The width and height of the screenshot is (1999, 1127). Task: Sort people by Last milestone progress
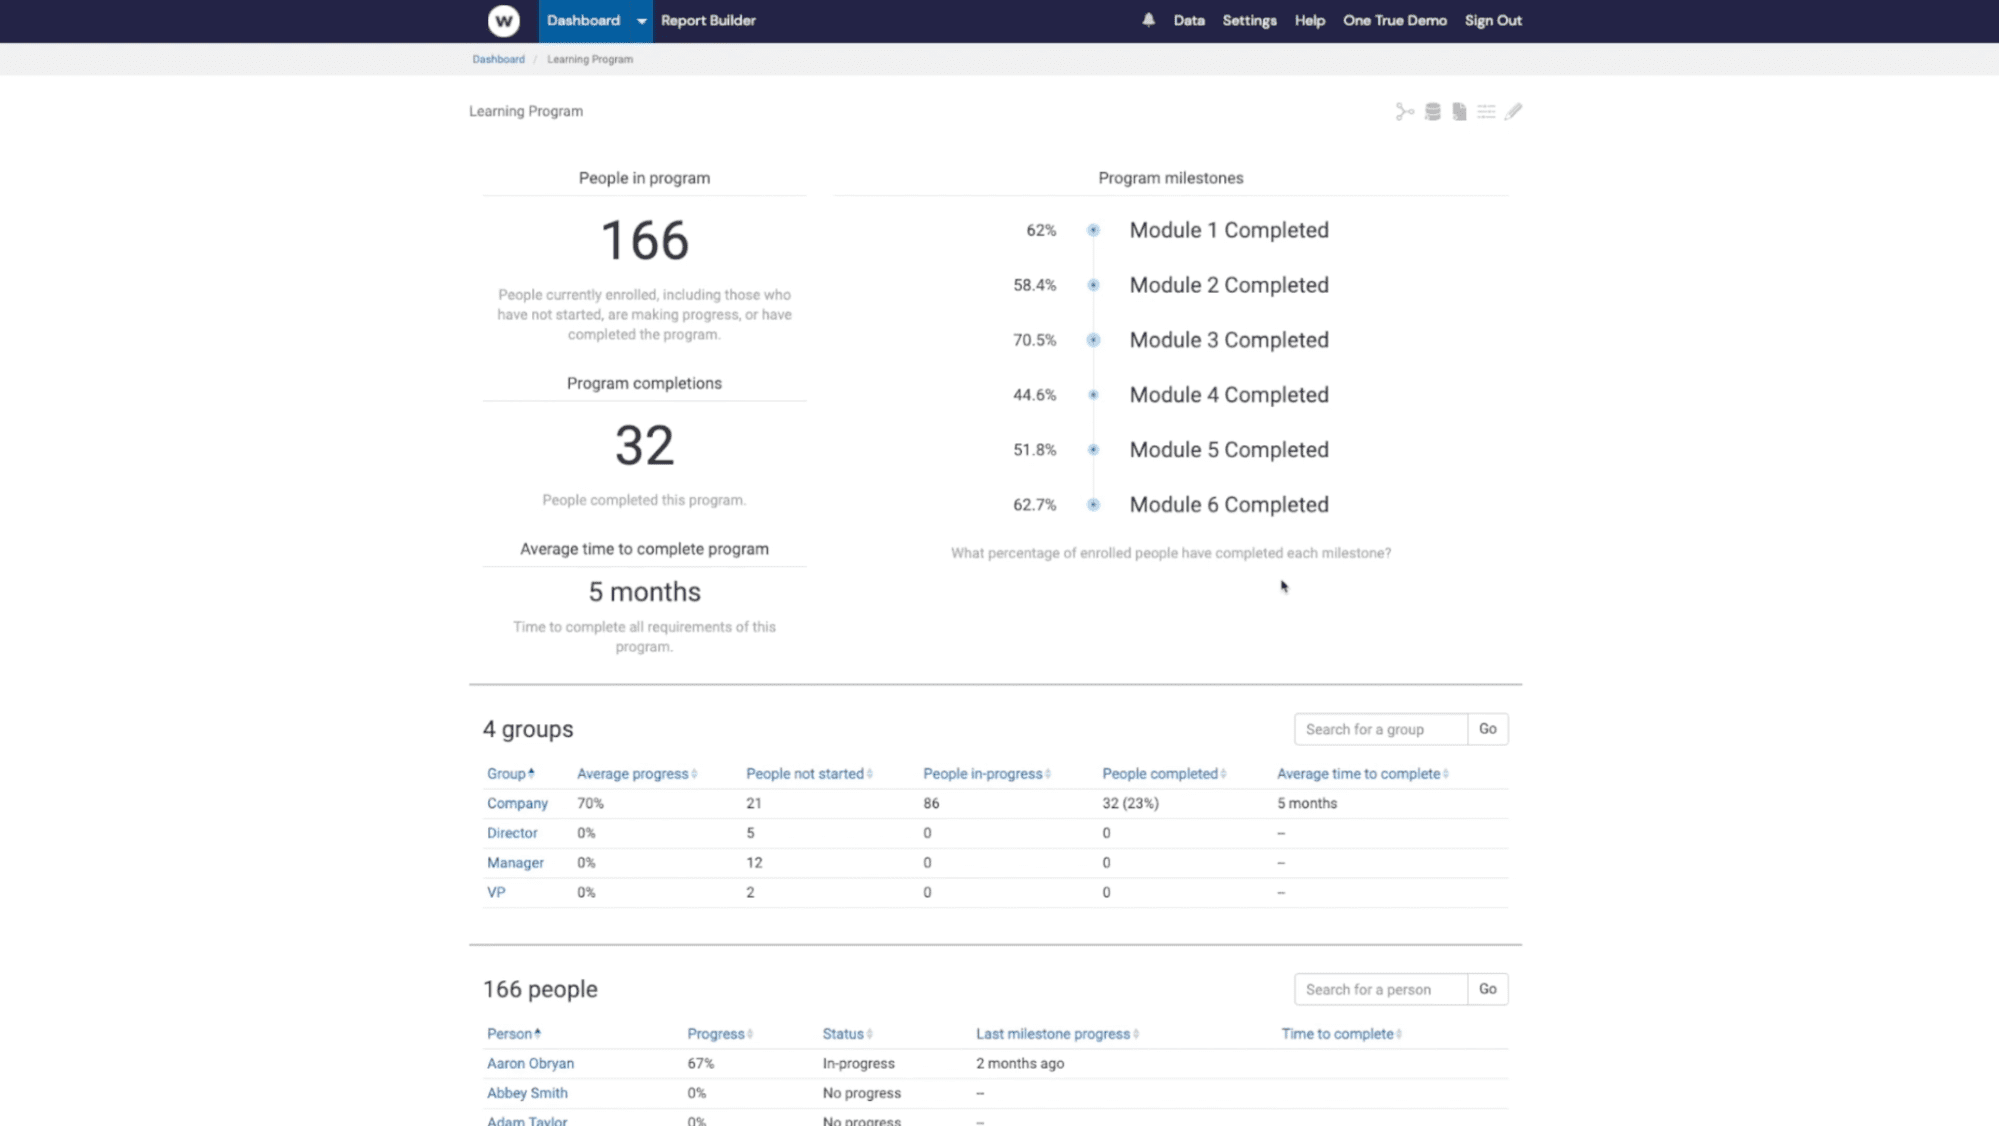1058,1034
